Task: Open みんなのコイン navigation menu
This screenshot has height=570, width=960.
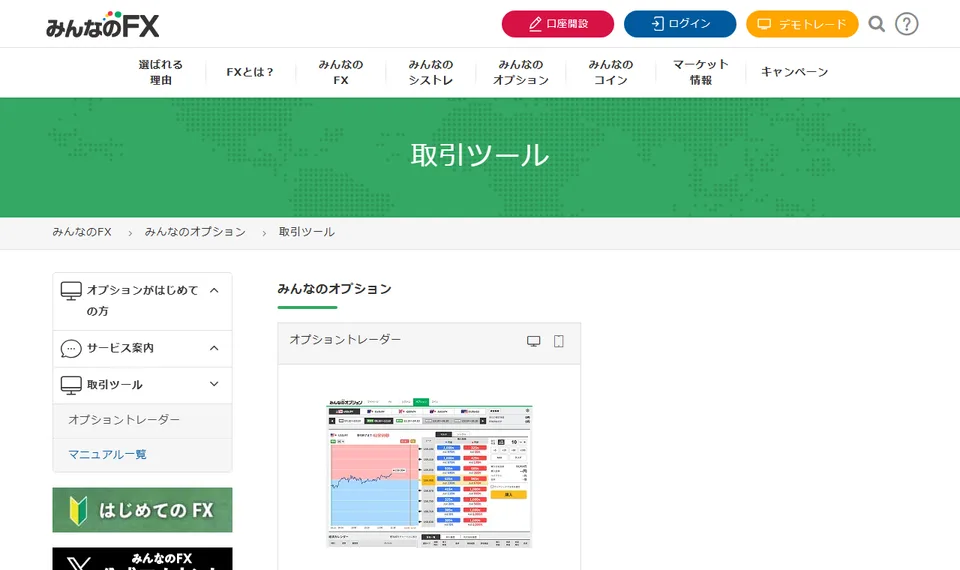Action: coord(610,72)
